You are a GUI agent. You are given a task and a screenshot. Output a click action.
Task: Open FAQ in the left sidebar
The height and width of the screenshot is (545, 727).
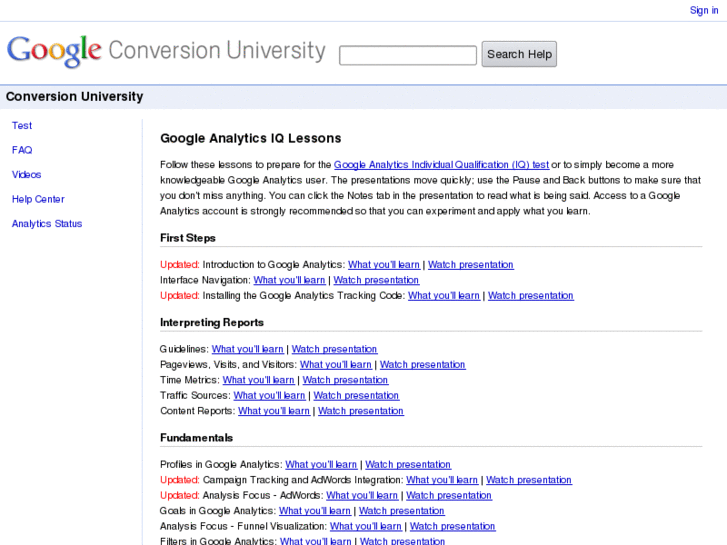pyautogui.click(x=22, y=150)
